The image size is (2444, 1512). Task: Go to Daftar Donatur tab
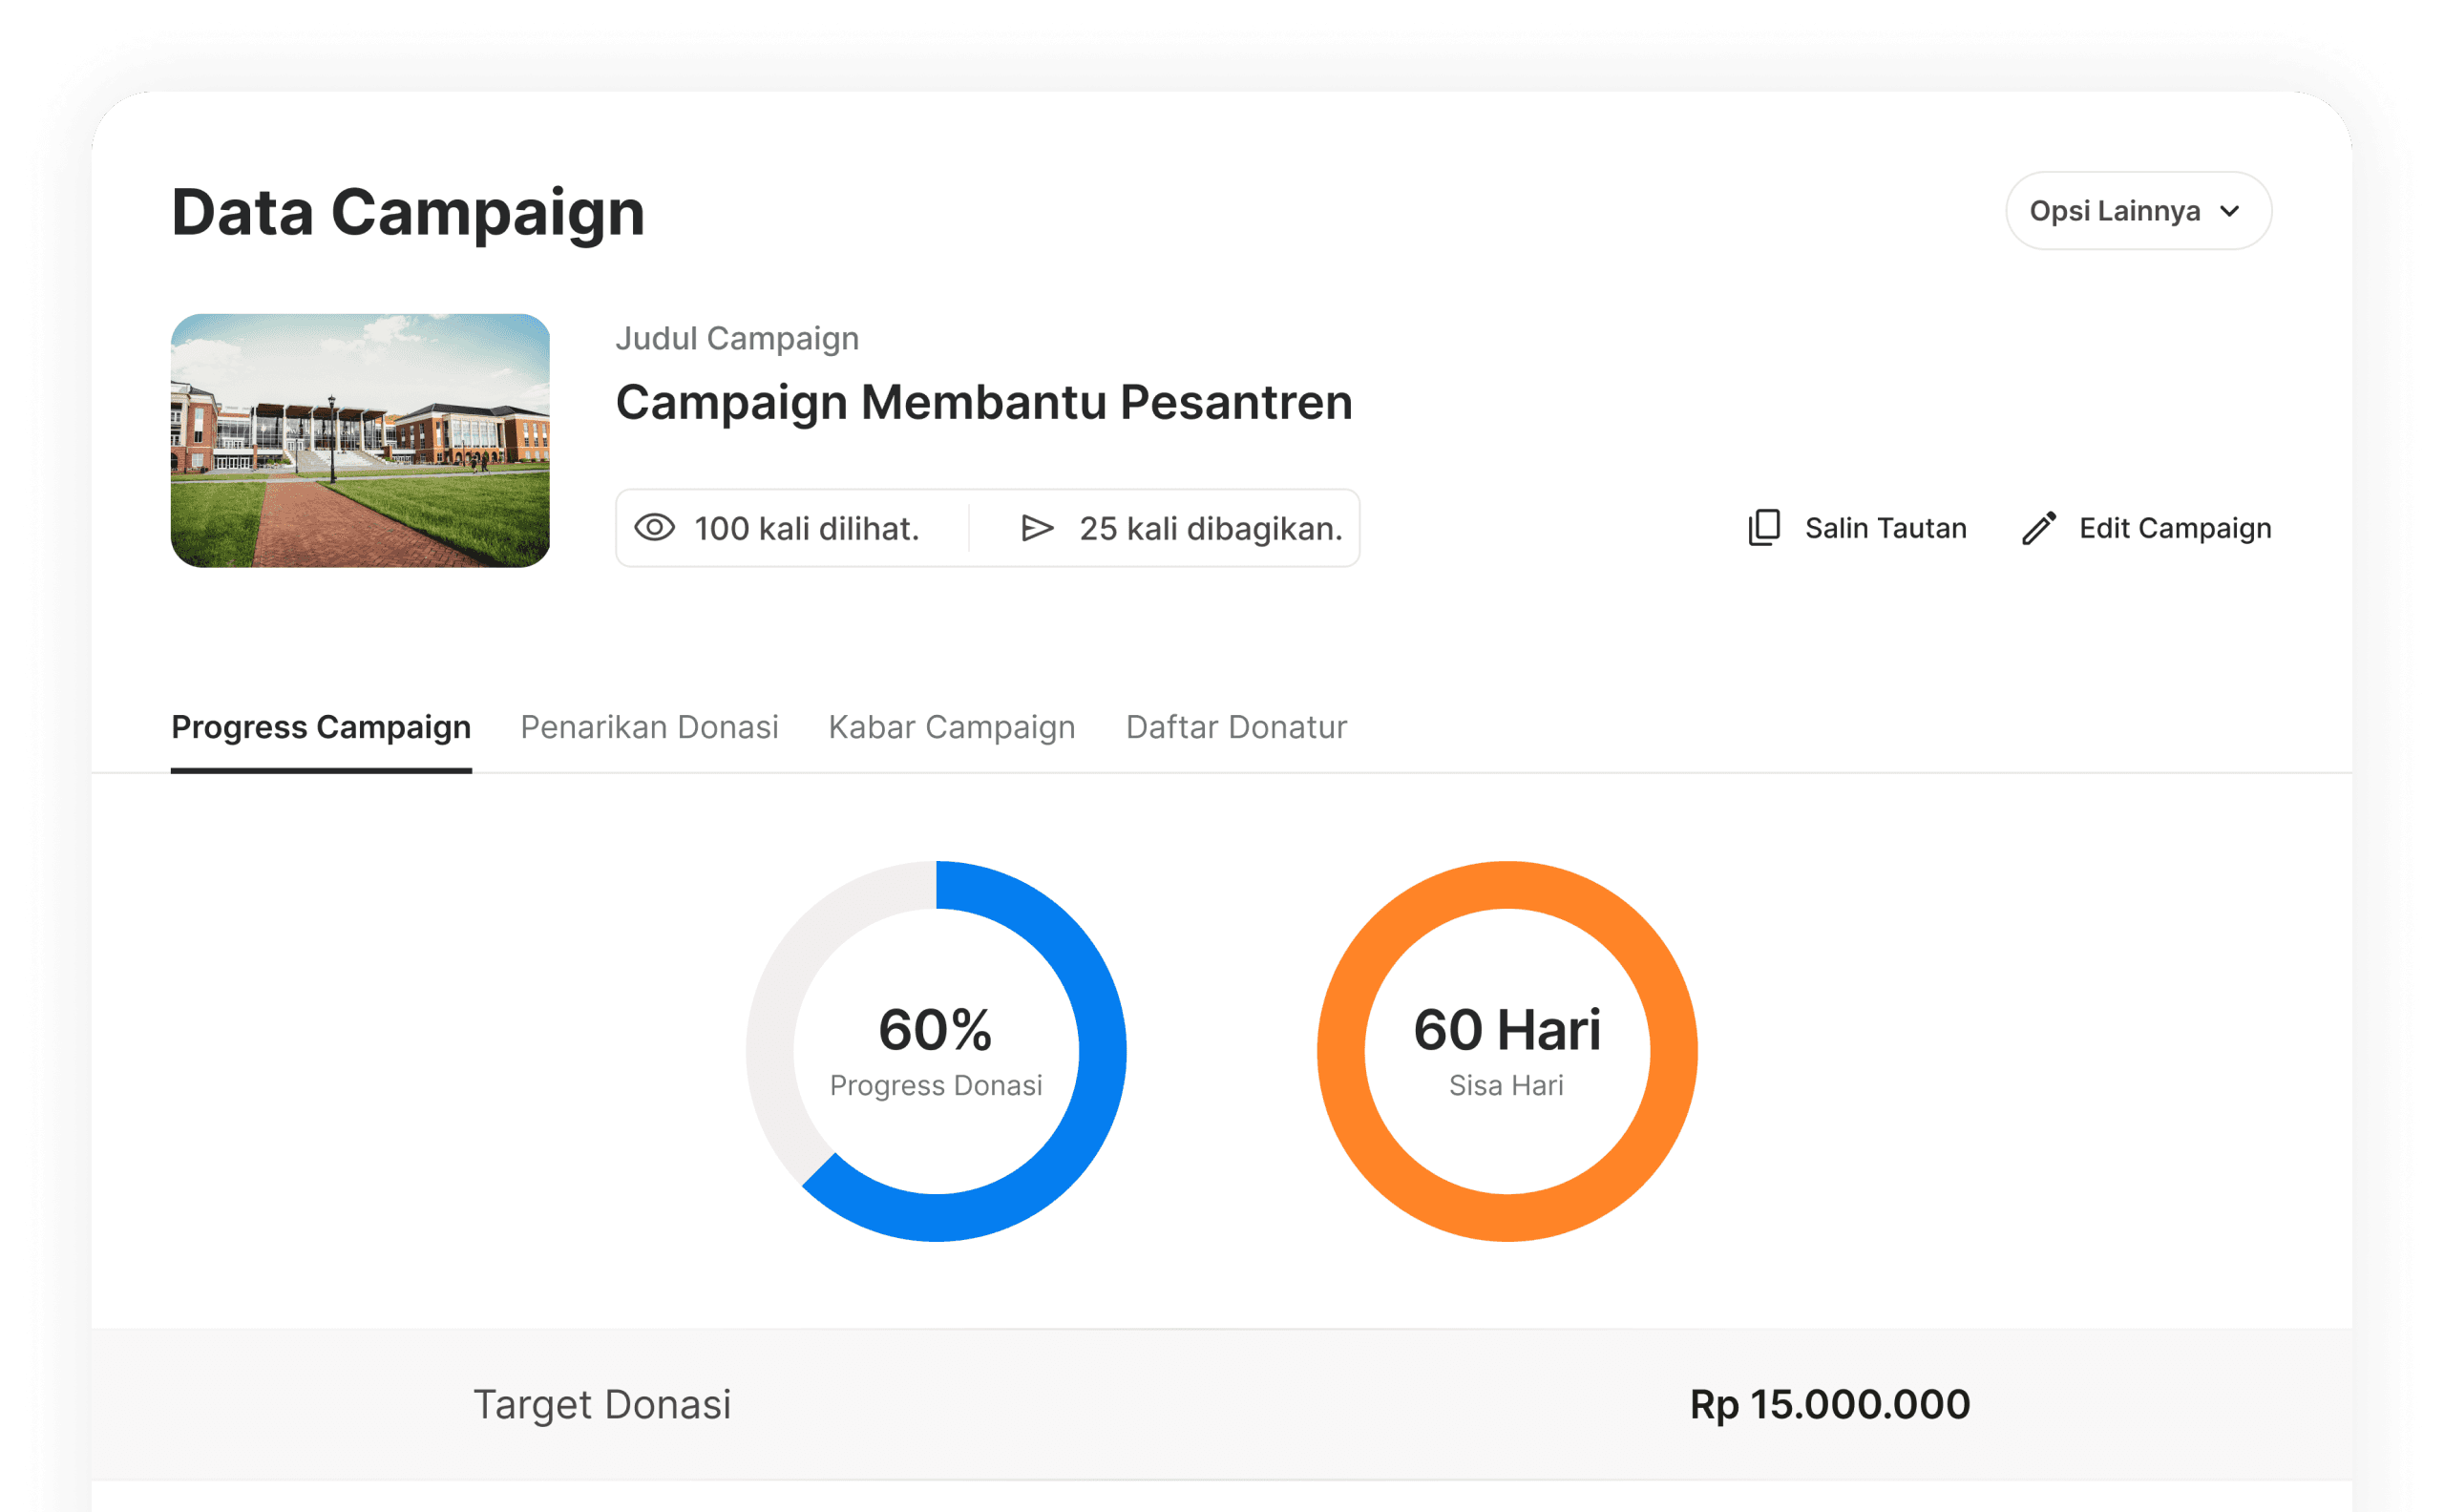(1236, 727)
